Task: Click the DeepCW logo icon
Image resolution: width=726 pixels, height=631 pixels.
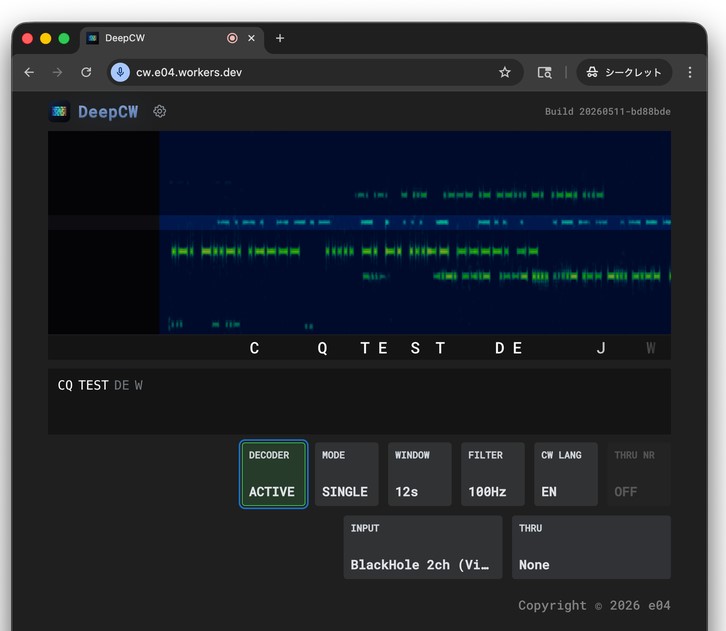Action: tap(59, 112)
